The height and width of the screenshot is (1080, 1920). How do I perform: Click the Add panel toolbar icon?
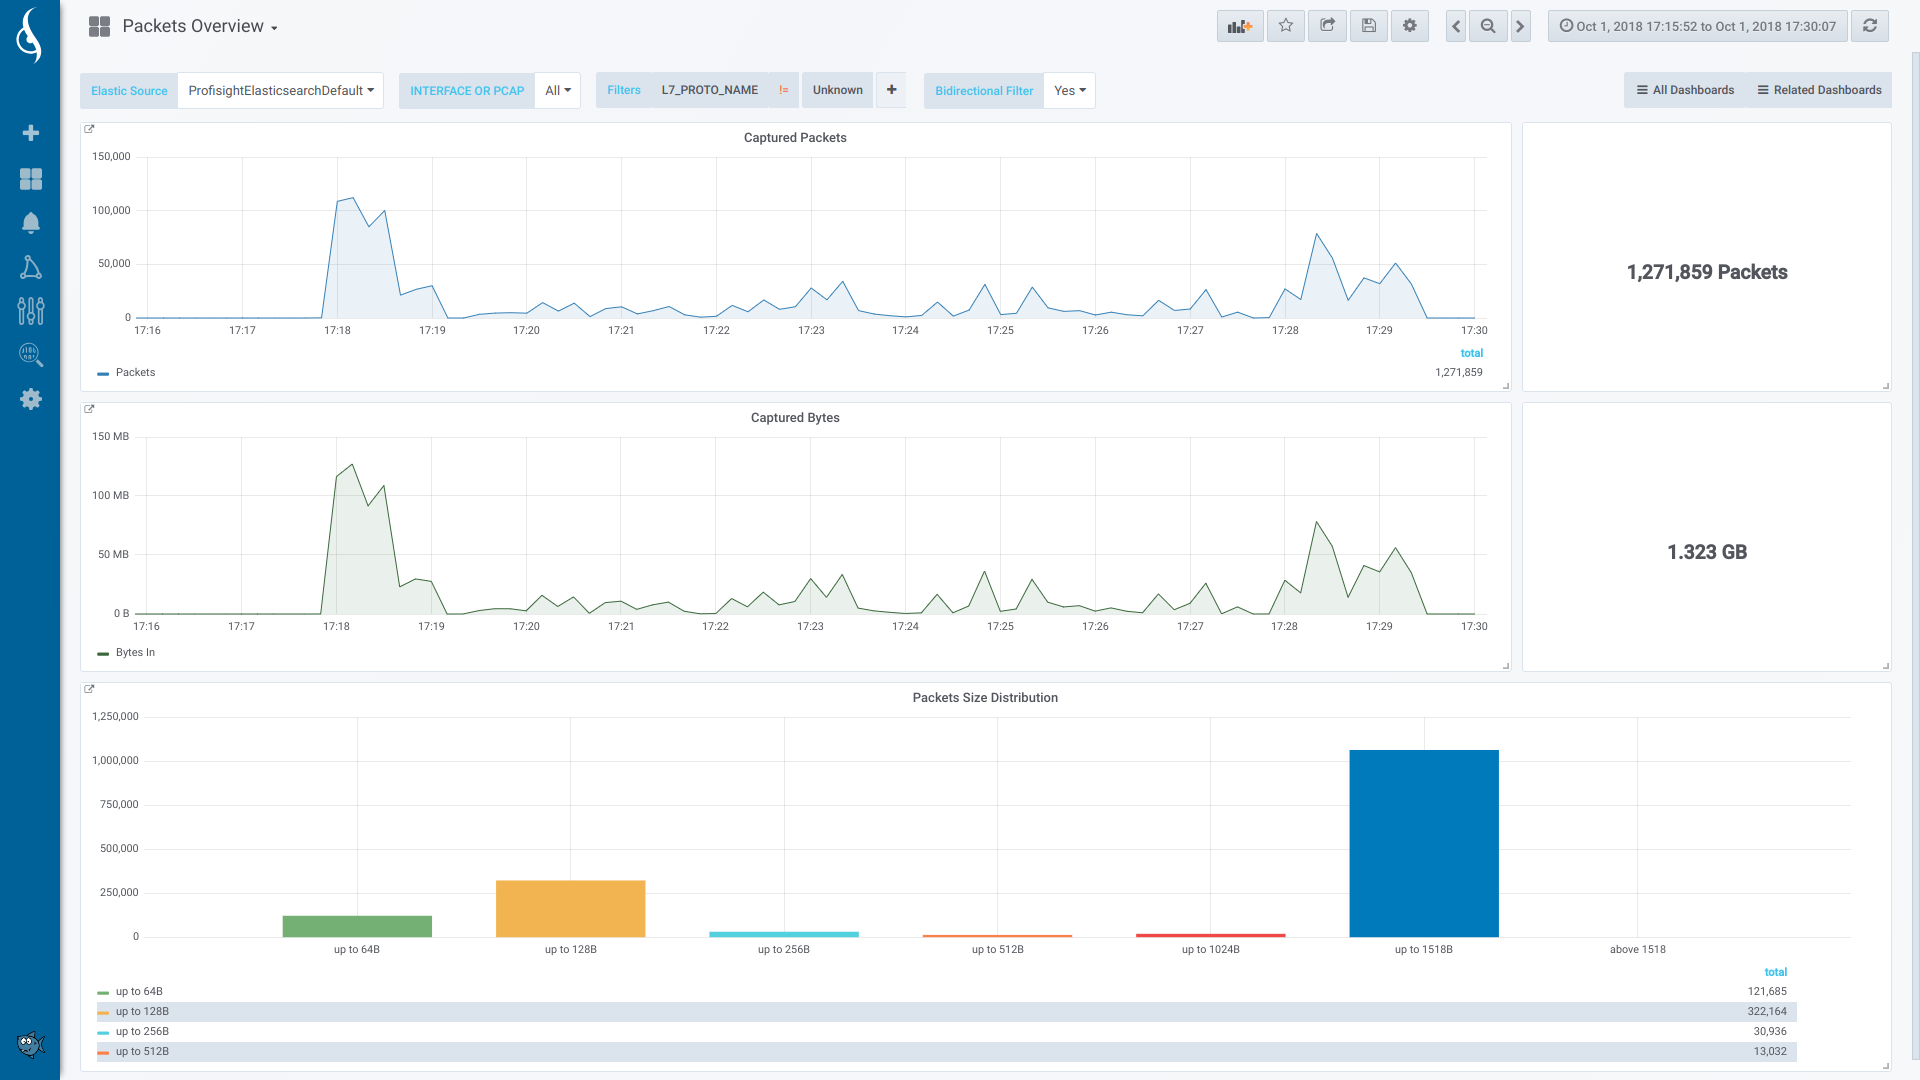tap(1240, 26)
